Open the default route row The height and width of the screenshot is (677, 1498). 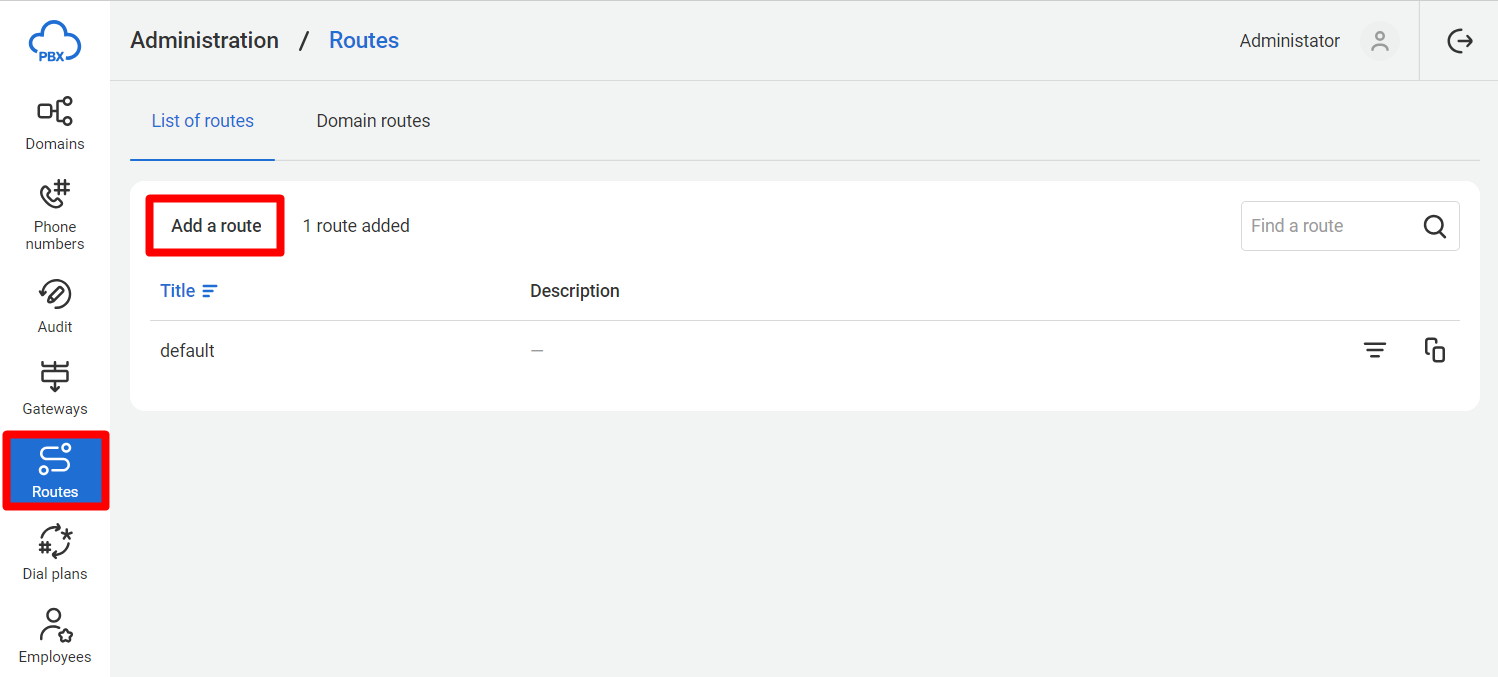[x=804, y=351]
